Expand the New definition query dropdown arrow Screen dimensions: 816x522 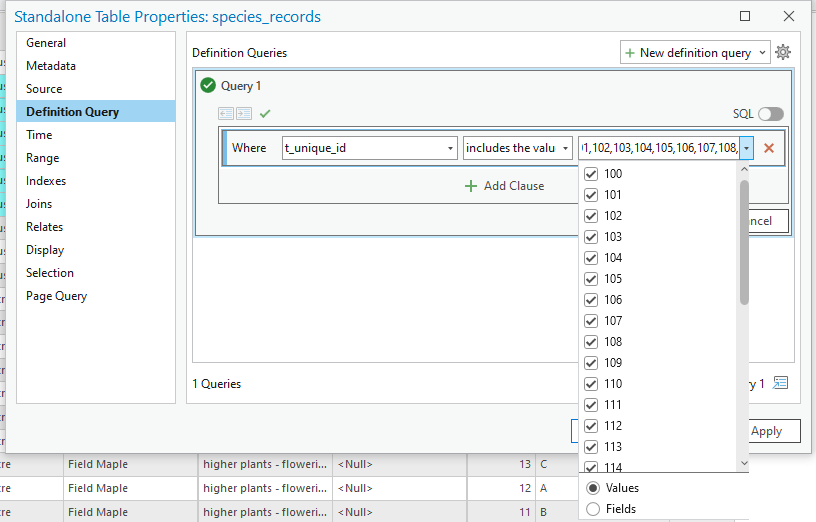(x=762, y=53)
